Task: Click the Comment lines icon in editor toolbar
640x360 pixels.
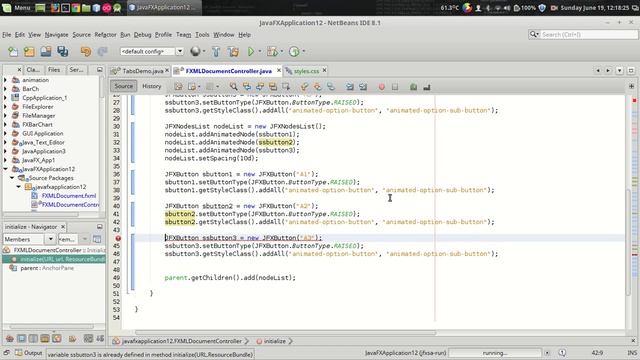Action: tap(413, 87)
